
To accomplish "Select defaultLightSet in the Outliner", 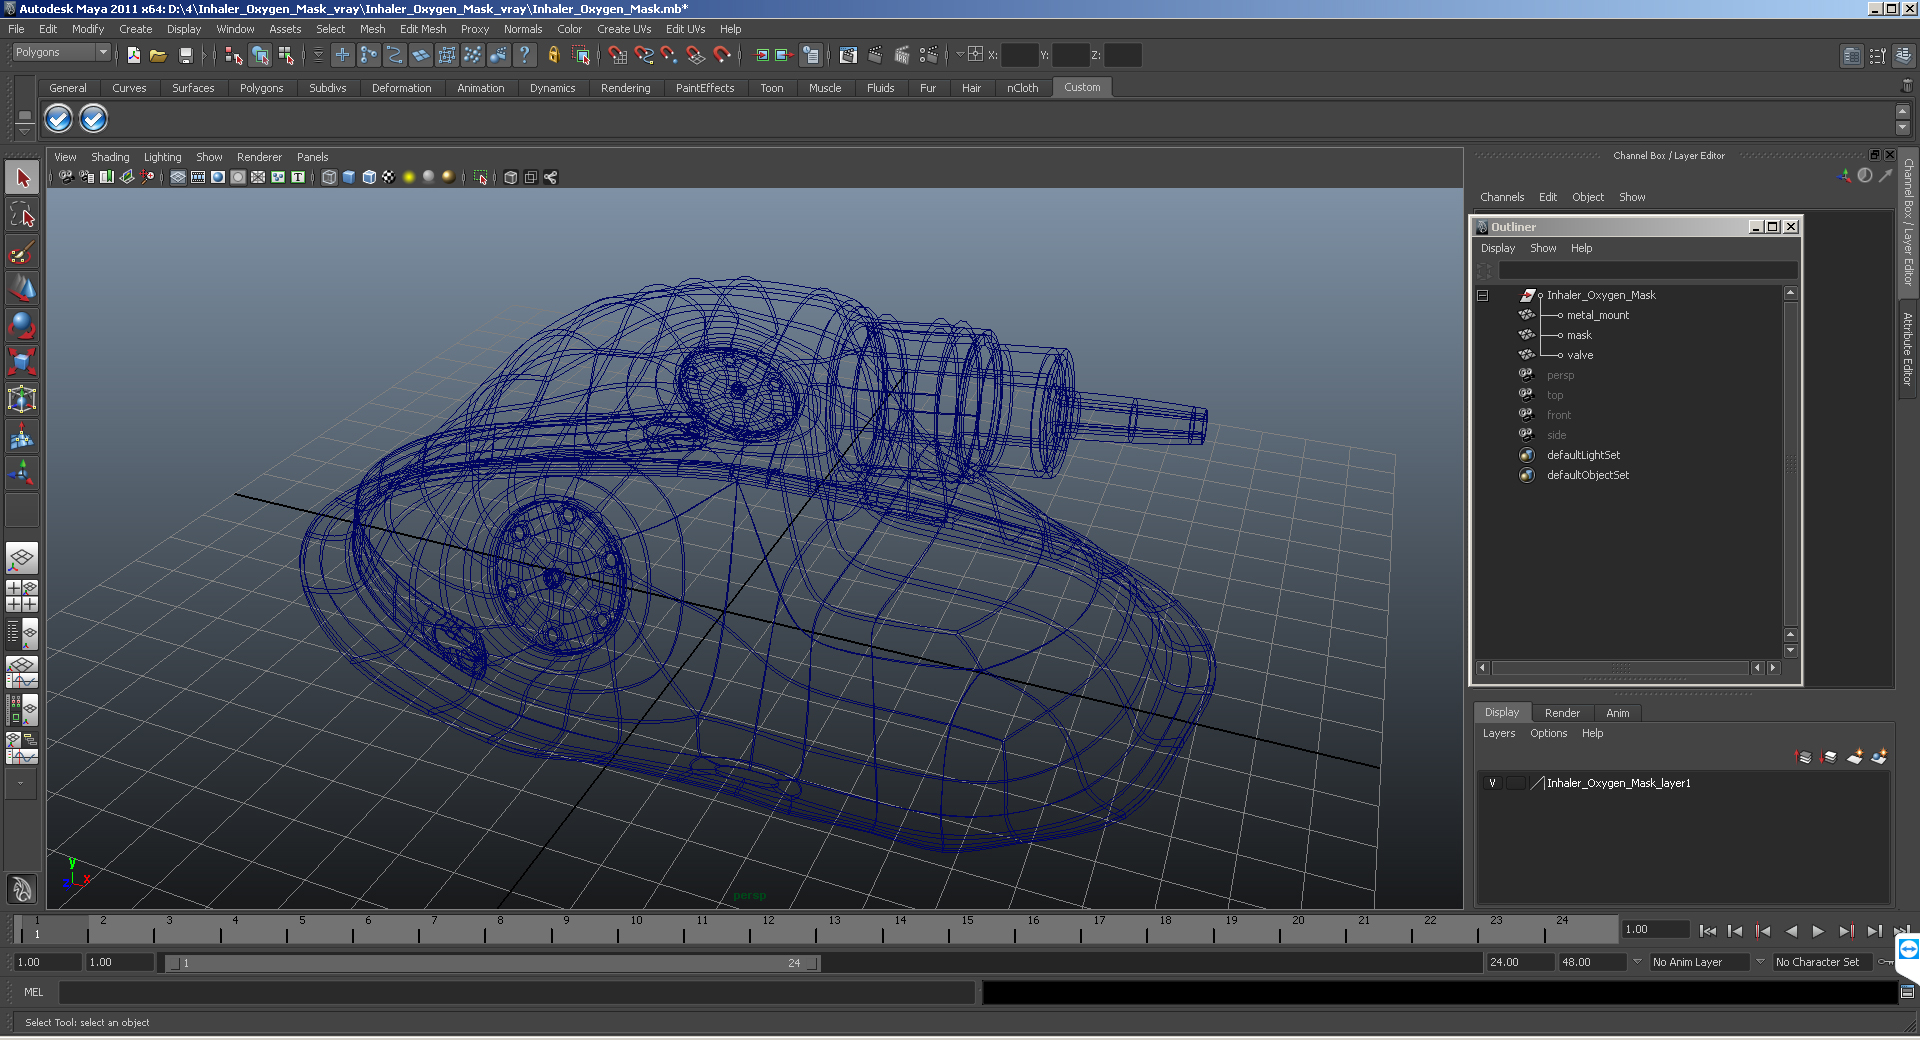I will point(1583,455).
